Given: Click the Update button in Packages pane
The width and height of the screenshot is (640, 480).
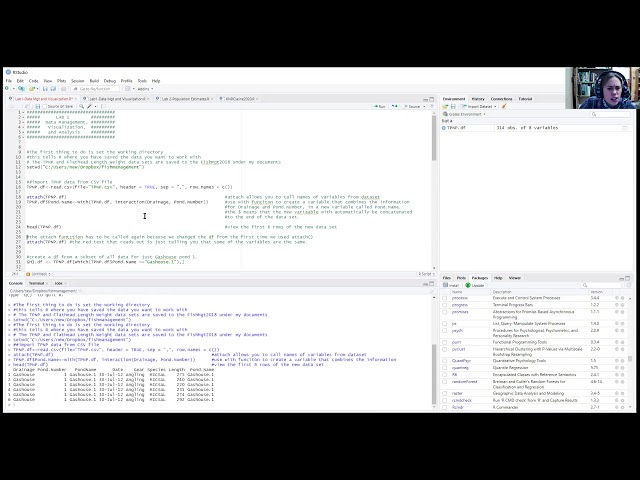Looking at the screenshot, I should pyautogui.click(x=475, y=285).
